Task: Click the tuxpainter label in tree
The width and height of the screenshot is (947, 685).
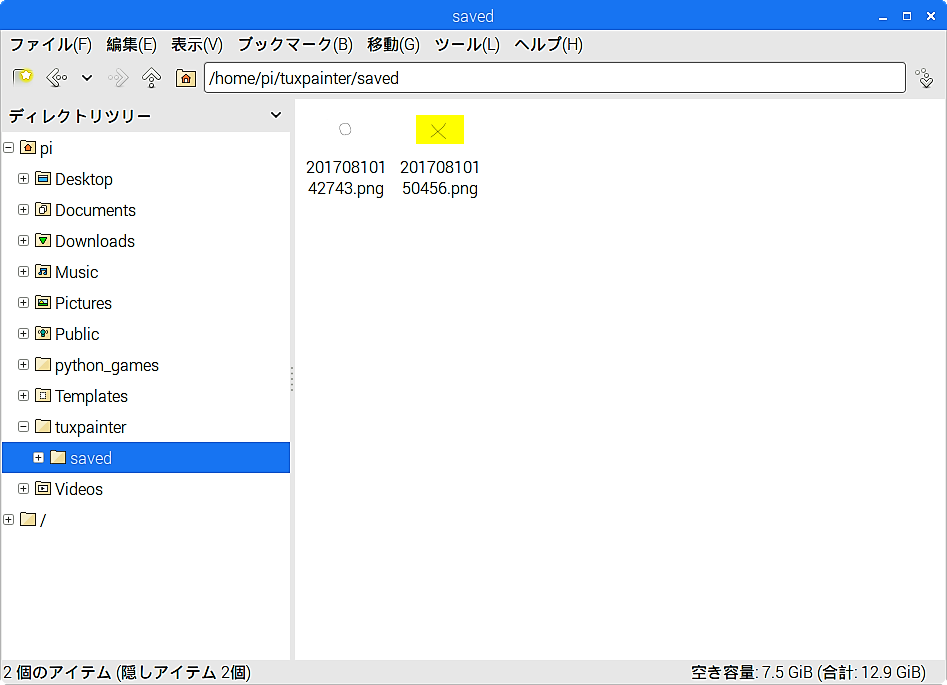Action: pyautogui.click(x=91, y=427)
